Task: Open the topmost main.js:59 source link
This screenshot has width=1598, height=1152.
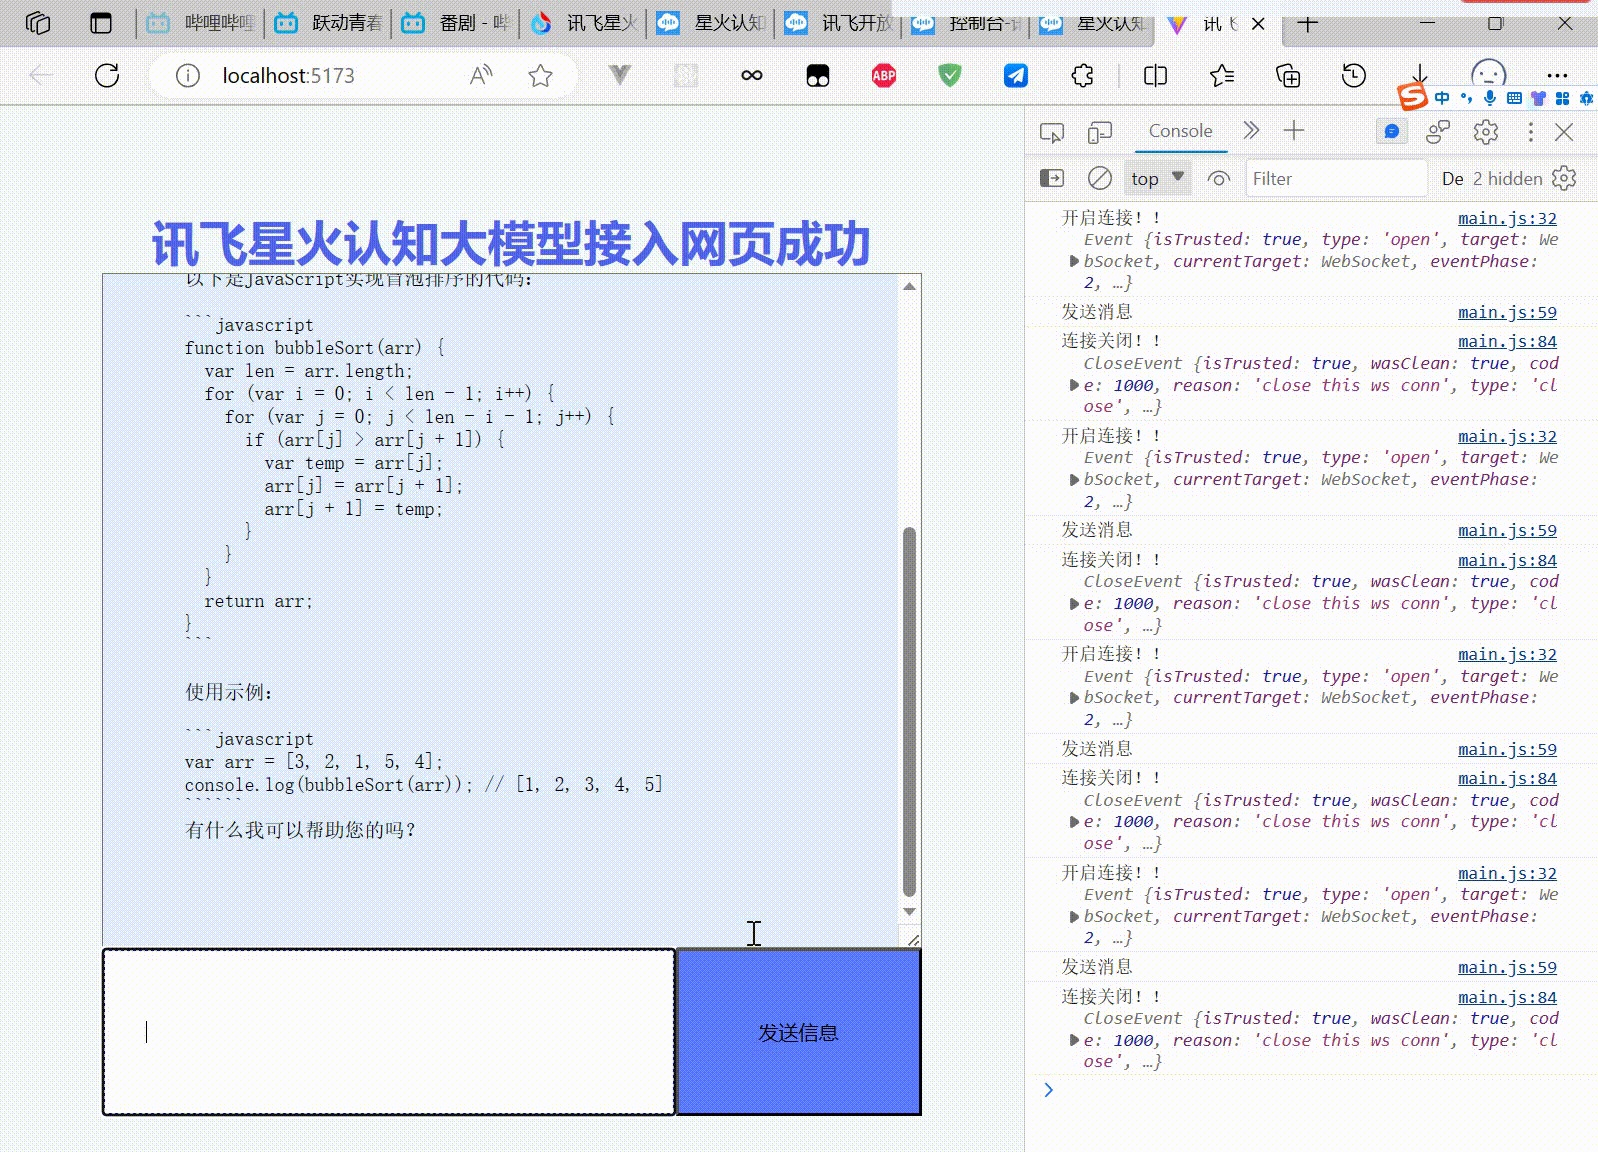Action: [x=1507, y=312]
